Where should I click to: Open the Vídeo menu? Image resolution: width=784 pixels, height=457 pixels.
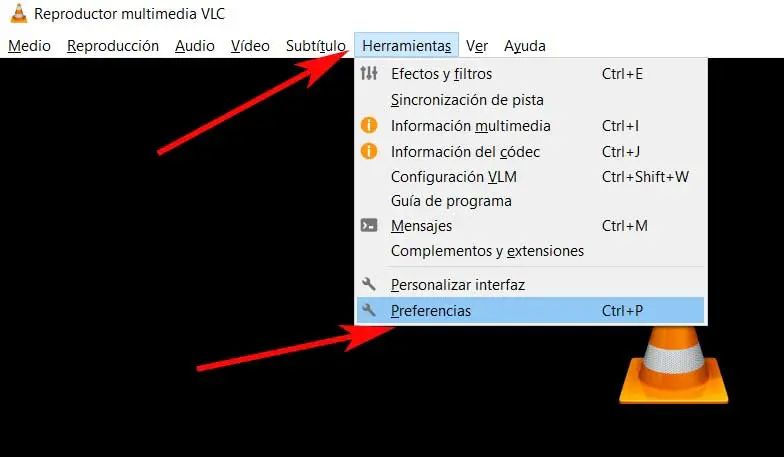[250, 46]
